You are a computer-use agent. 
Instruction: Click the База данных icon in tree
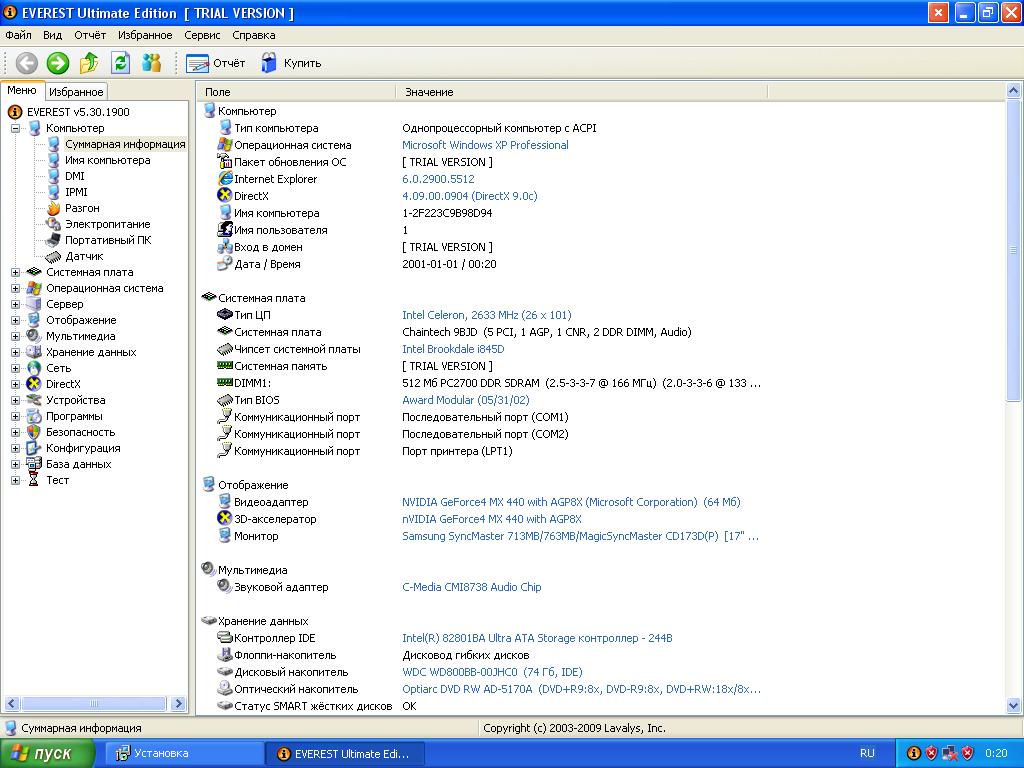(34, 464)
